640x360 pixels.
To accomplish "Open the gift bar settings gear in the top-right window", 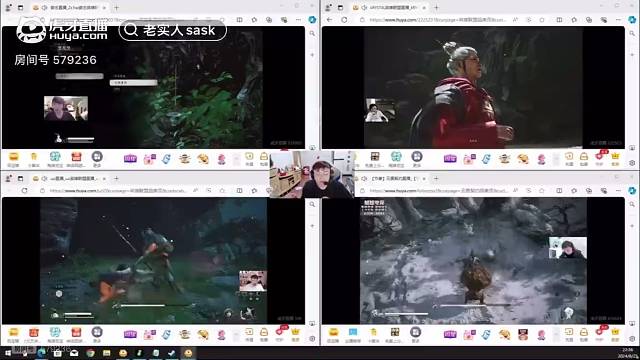I will (632, 162).
